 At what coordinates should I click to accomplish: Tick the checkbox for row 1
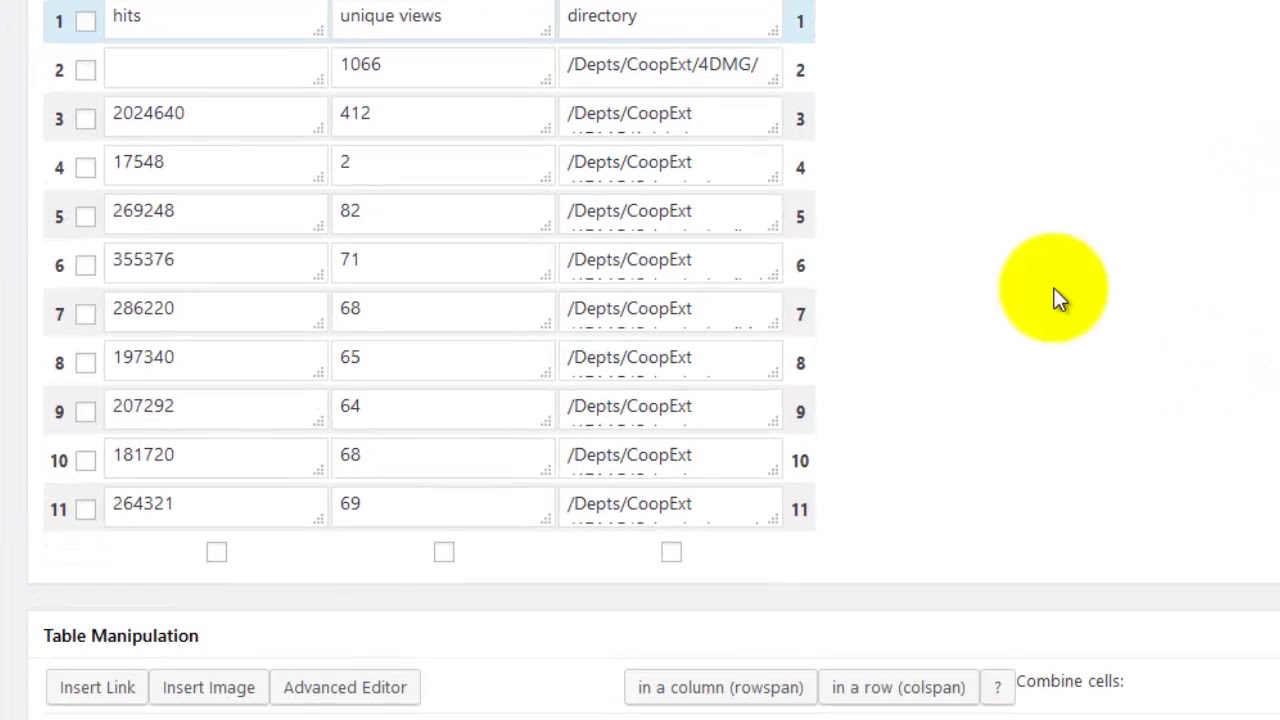[85, 21]
